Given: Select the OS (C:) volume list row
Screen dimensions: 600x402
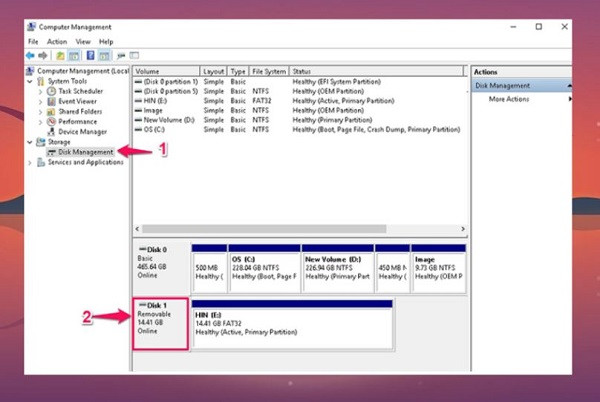Looking at the screenshot, I should pyautogui.click(x=300, y=130).
